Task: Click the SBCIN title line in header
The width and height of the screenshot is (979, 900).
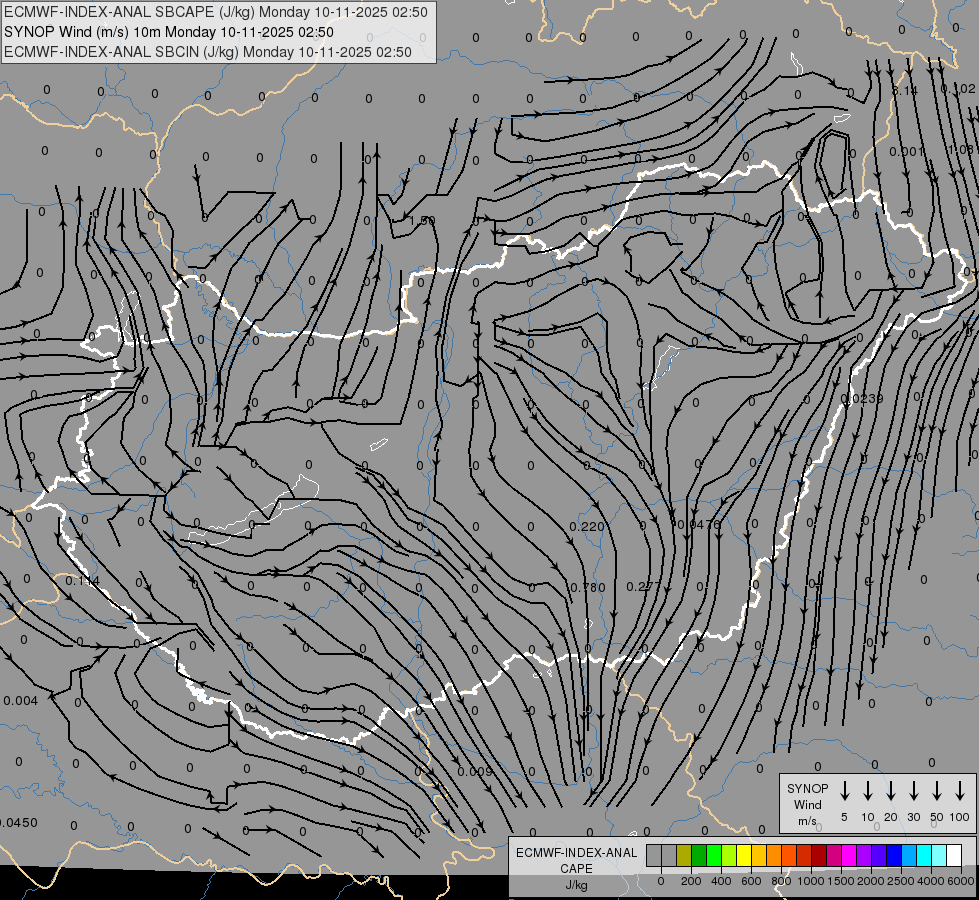Action: tap(208, 52)
